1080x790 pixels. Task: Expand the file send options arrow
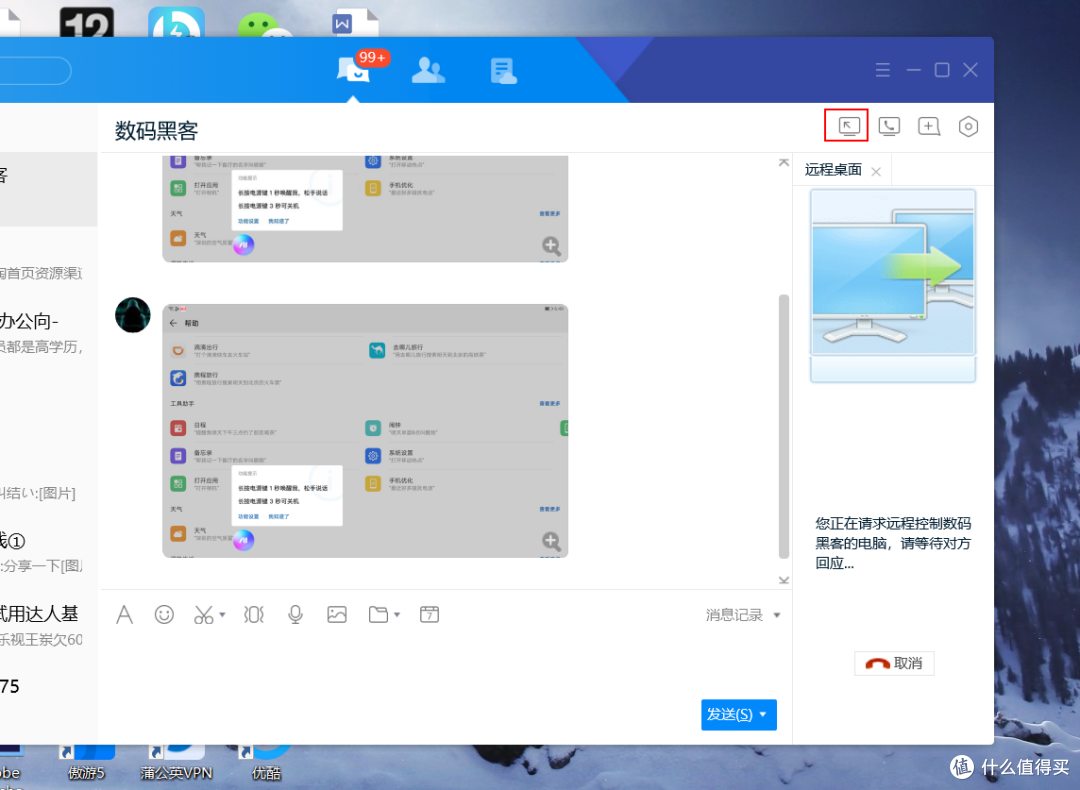click(397, 614)
